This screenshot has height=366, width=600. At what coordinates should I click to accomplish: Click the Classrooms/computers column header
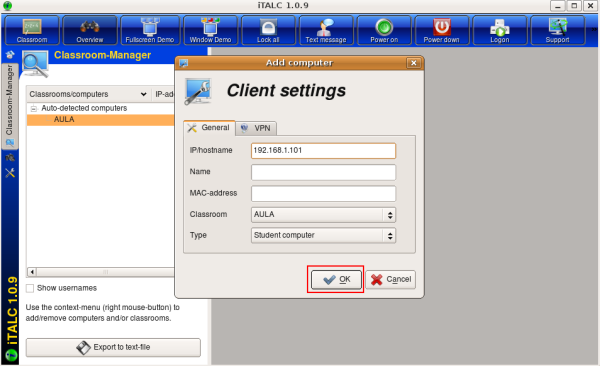pos(88,94)
